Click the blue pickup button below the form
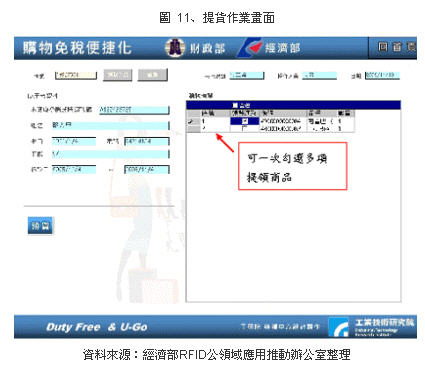The height and width of the screenshot is (367, 425). tap(40, 226)
